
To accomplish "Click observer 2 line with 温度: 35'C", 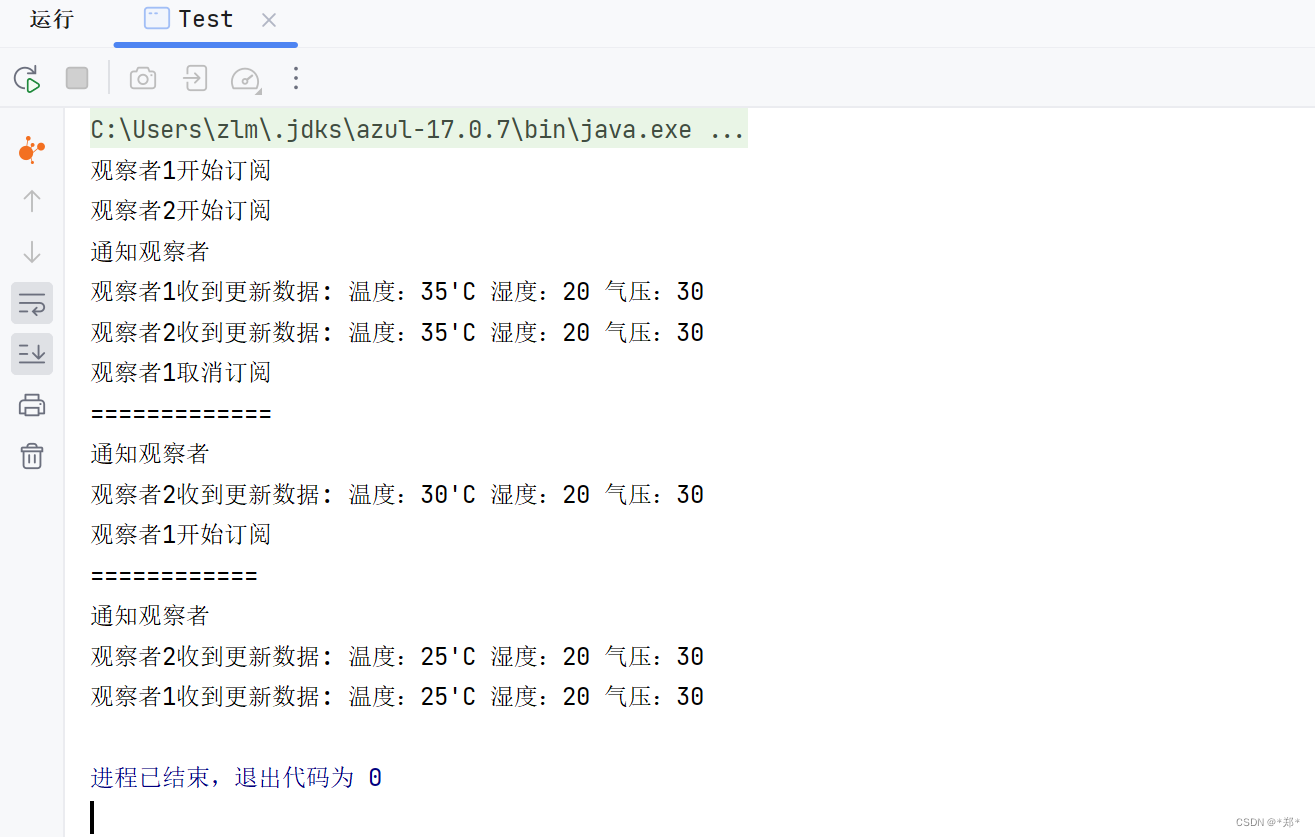I will pos(397,332).
